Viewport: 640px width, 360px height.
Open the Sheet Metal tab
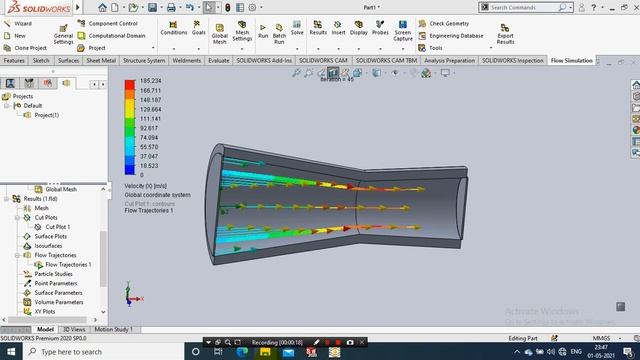101,60
